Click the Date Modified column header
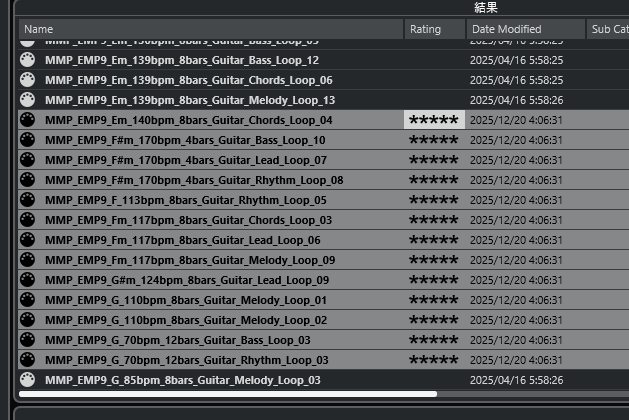Viewport: 629px width, 420px height. [524, 29]
